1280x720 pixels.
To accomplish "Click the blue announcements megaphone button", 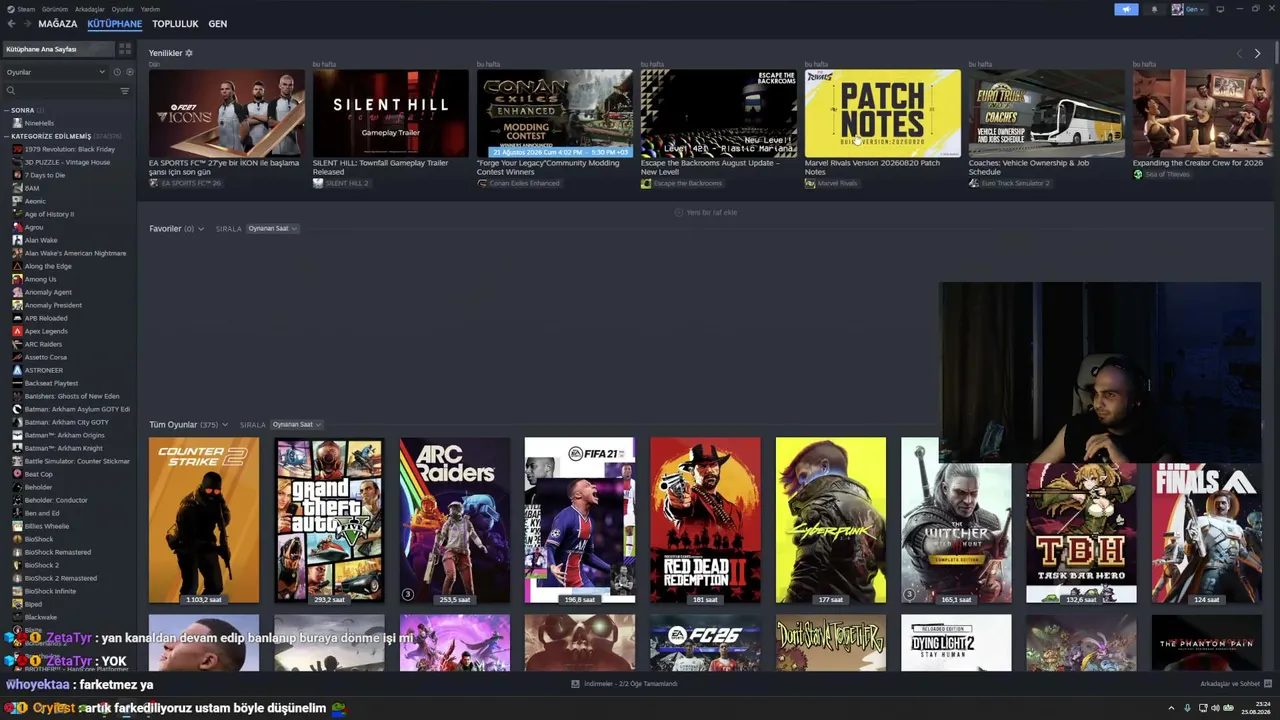I will pos(1126,9).
